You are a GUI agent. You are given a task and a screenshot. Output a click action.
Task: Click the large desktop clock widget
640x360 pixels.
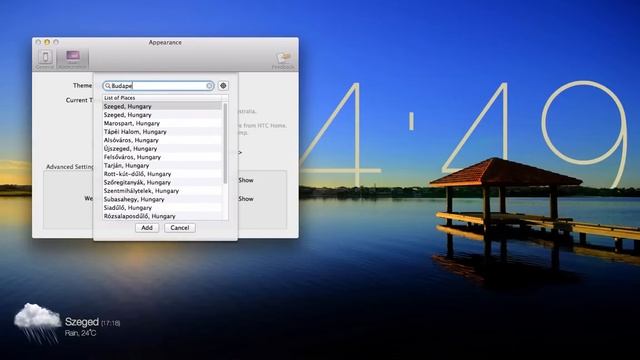point(463,135)
